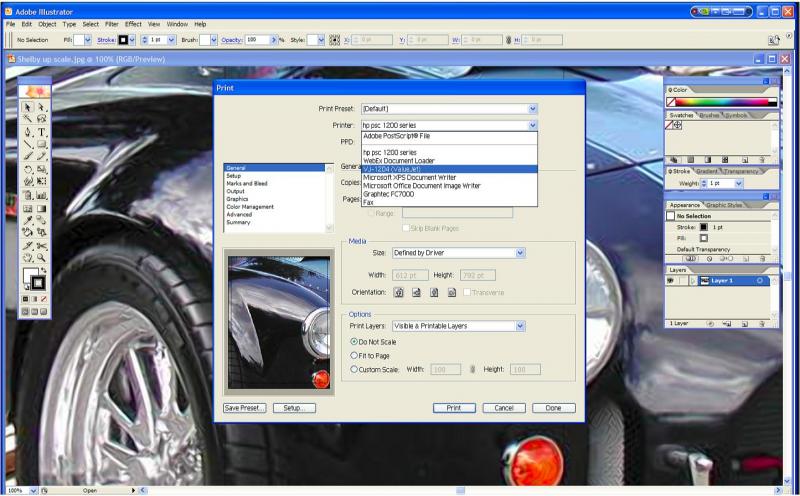Image resolution: width=800 pixels, height=496 pixels.
Task: Hide Layer 1 with eye icon
Action: pos(670,281)
